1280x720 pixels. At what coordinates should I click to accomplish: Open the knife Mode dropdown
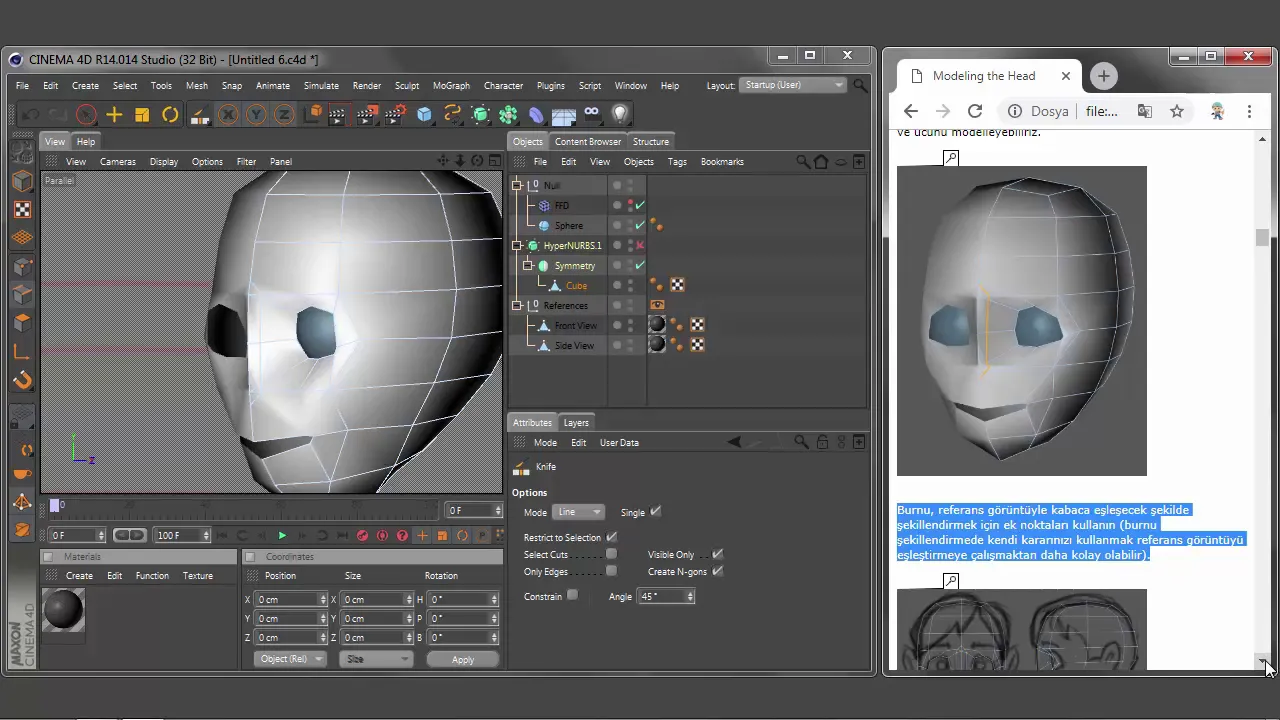click(579, 512)
